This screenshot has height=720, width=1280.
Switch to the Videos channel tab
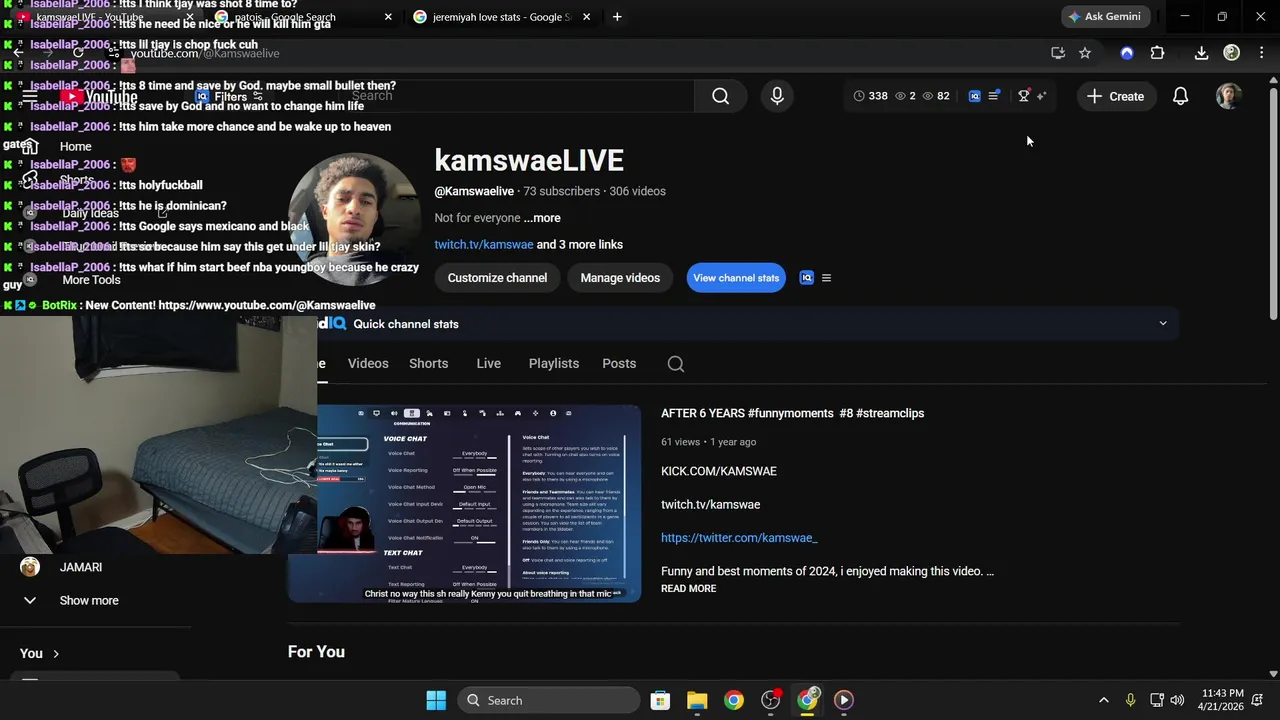(368, 364)
